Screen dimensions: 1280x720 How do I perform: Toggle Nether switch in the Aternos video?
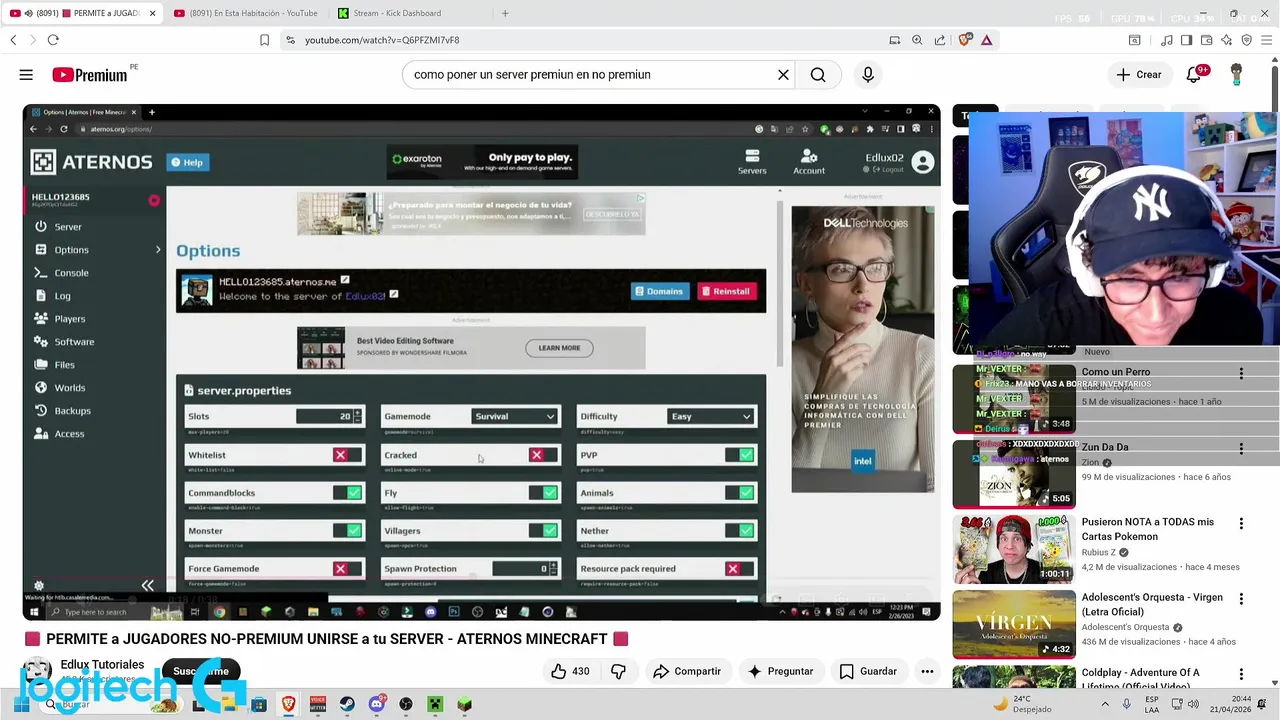(x=740, y=531)
